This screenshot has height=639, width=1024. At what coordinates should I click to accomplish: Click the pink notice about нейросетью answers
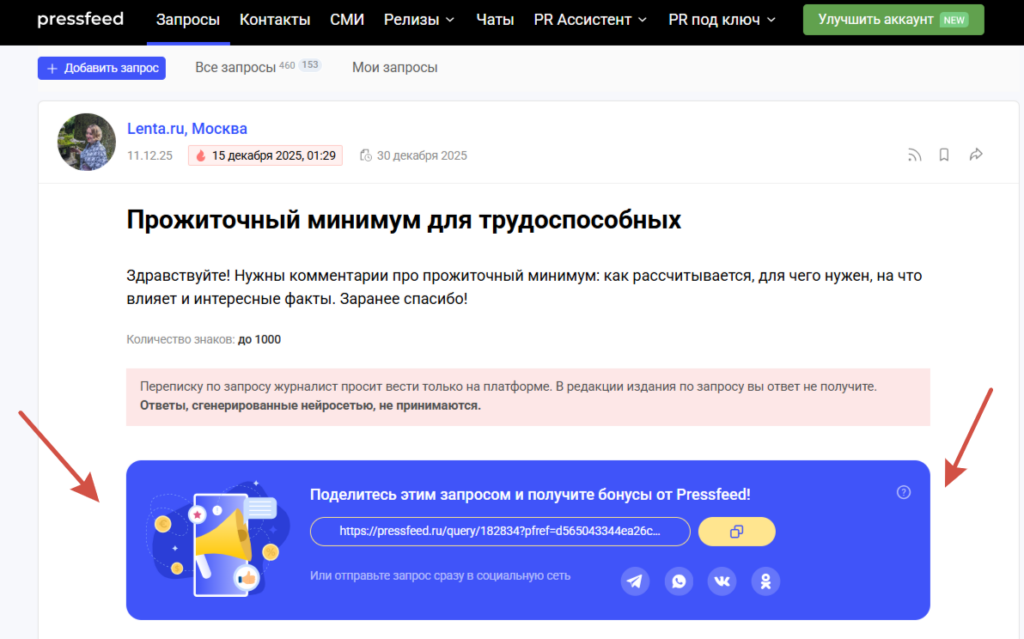[528, 397]
